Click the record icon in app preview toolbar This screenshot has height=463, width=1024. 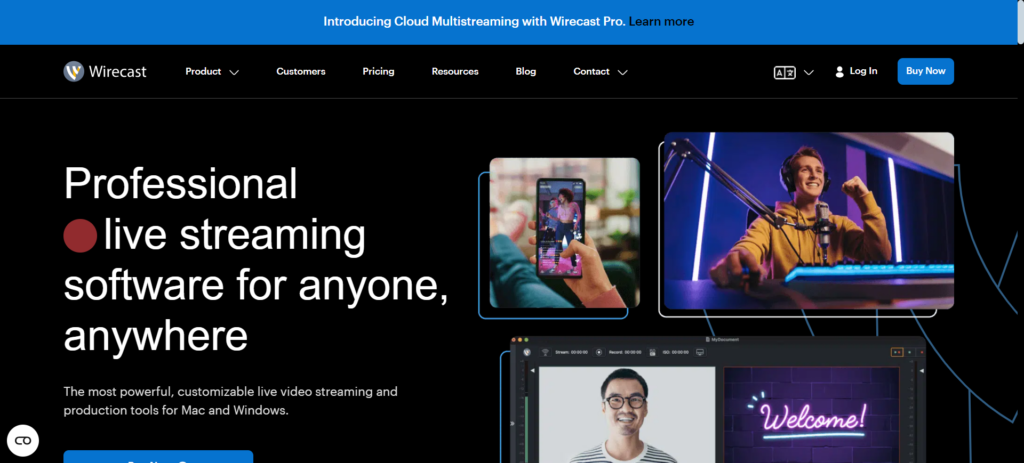click(x=598, y=352)
